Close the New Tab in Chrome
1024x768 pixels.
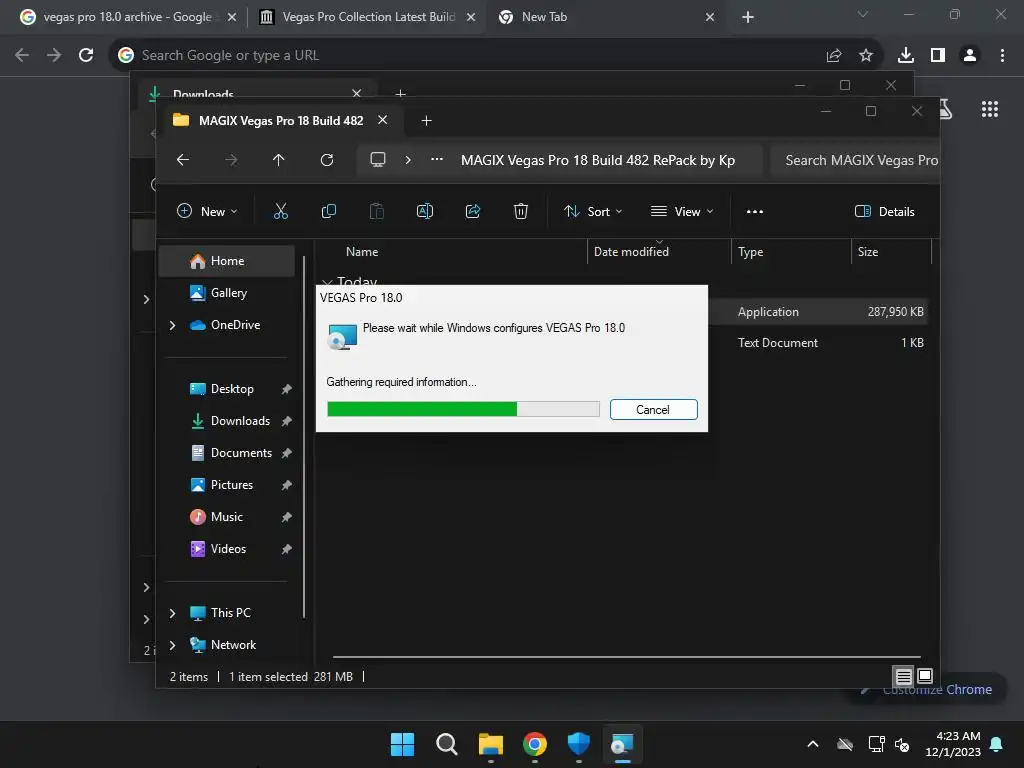[710, 17]
